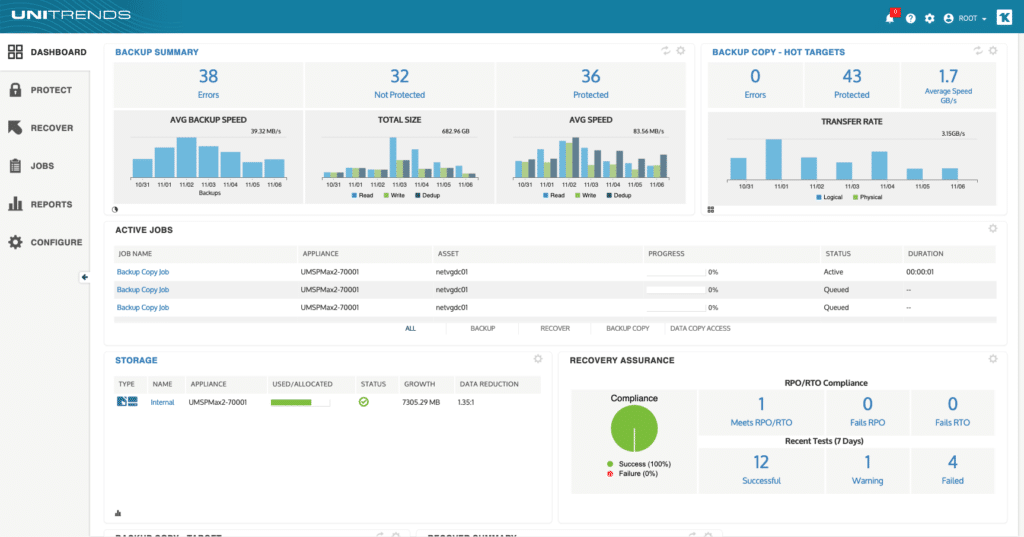Toggle Write legend in Total Size chart
Viewport: 1024px width, 537px height.
coord(394,195)
